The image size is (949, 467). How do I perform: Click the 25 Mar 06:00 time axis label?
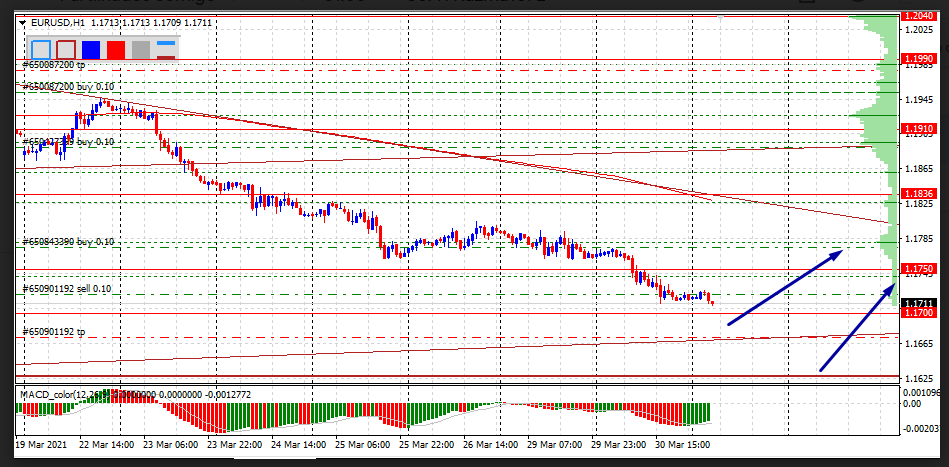click(x=363, y=442)
